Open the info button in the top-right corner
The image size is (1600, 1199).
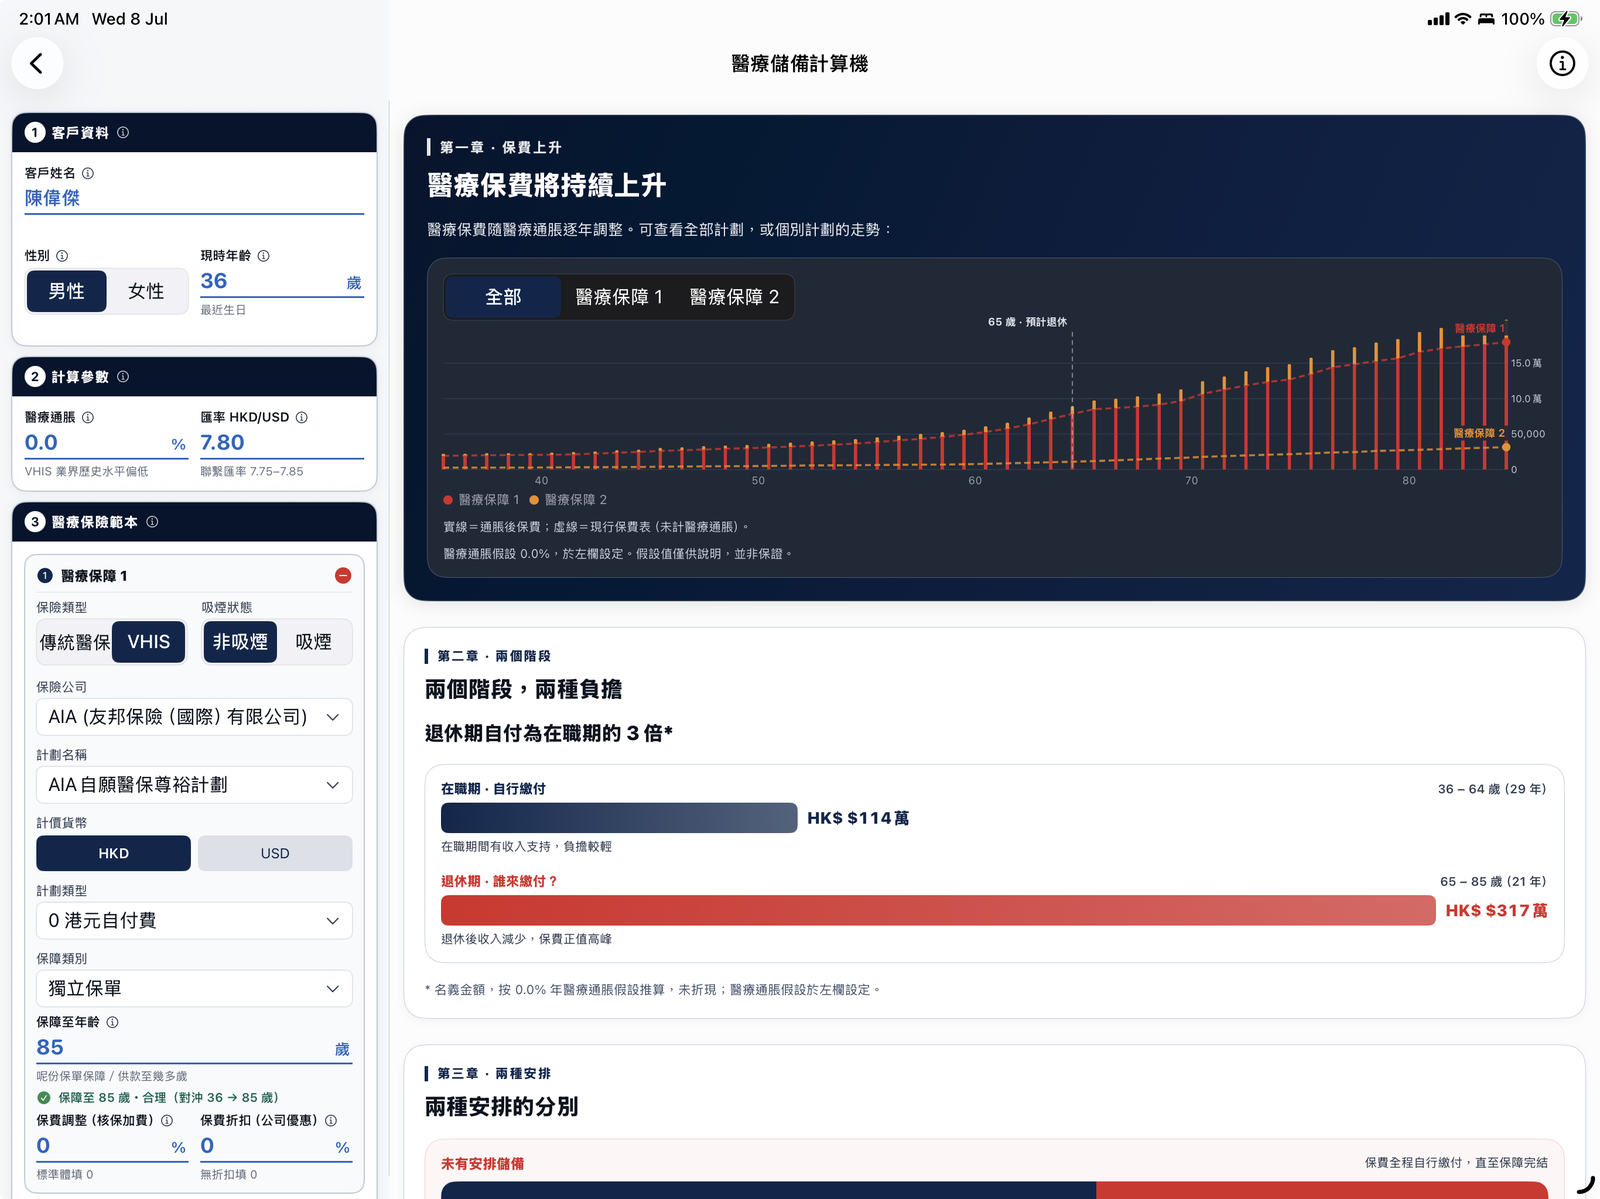(1562, 64)
